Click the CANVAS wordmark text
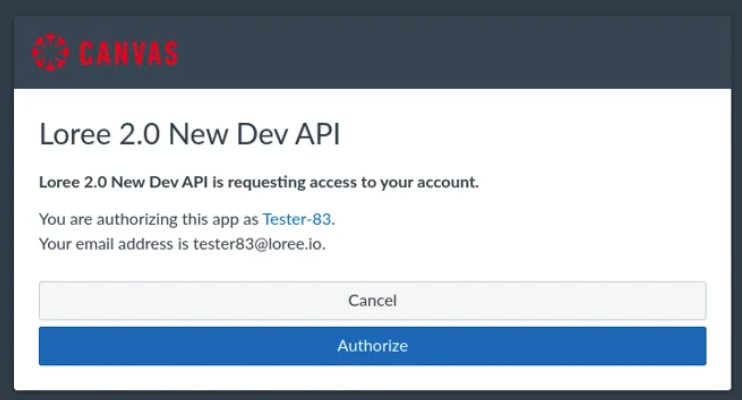Image resolution: width=742 pixels, height=400 pixels. click(x=128, y=53)
